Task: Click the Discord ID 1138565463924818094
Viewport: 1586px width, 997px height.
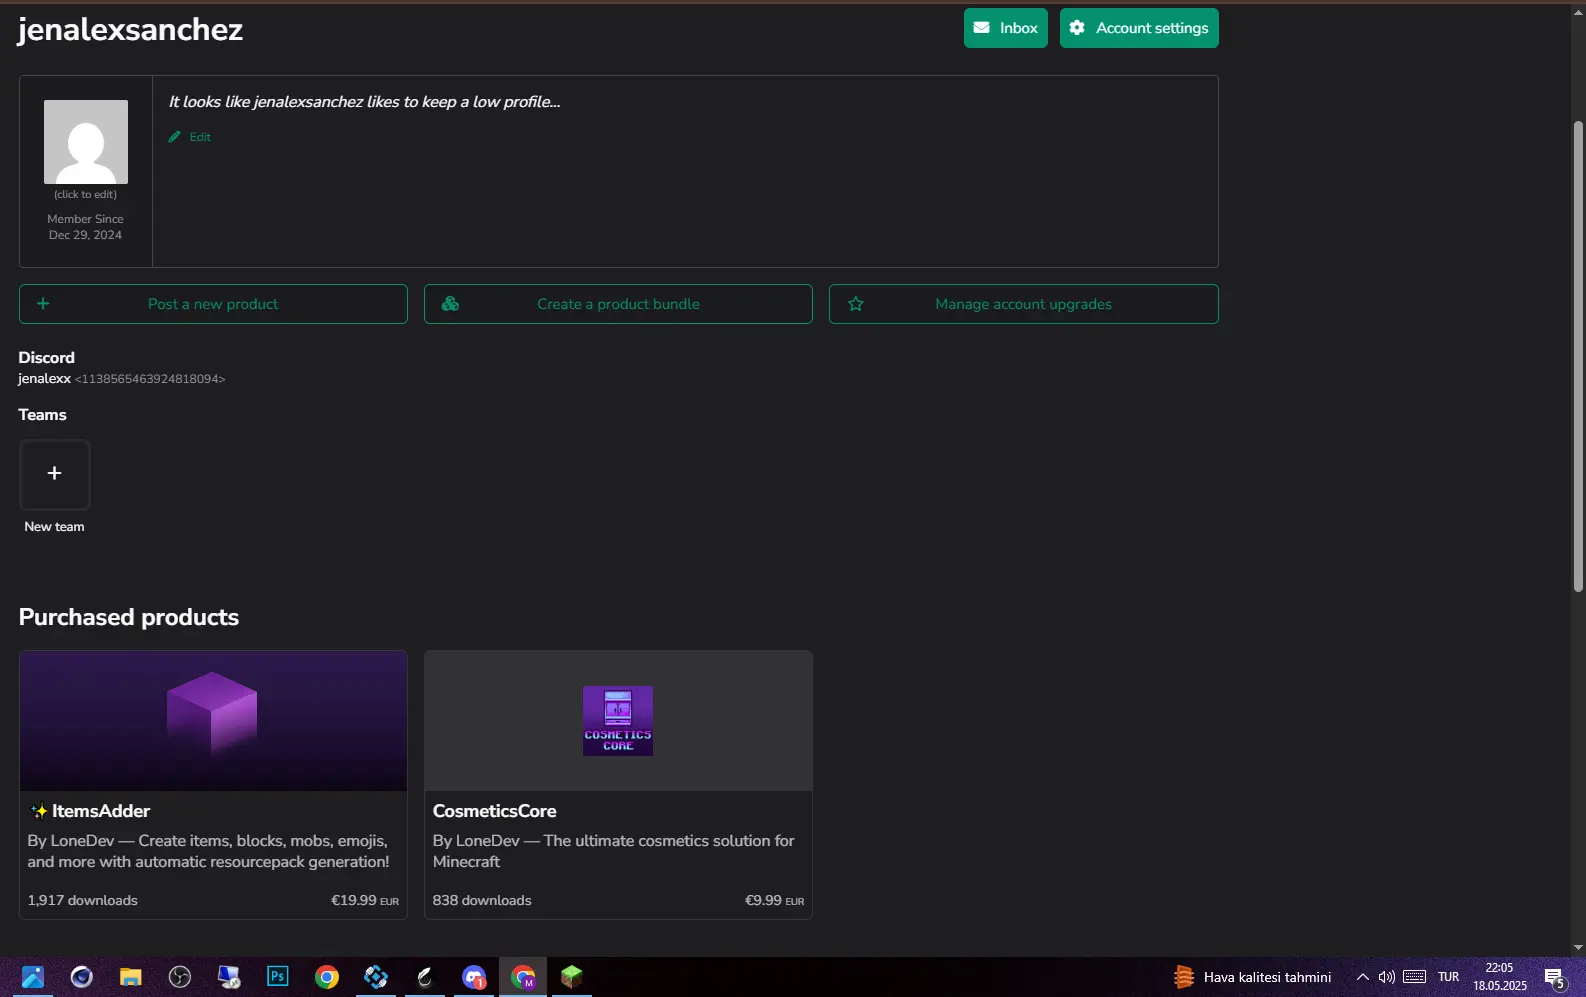Action: 150,379
